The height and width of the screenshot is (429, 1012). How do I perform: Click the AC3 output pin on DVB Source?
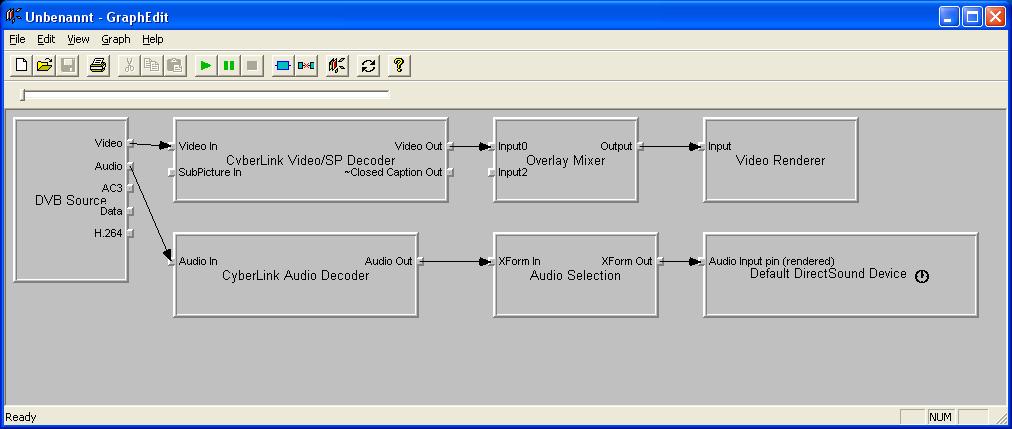[x=130, y=188]
